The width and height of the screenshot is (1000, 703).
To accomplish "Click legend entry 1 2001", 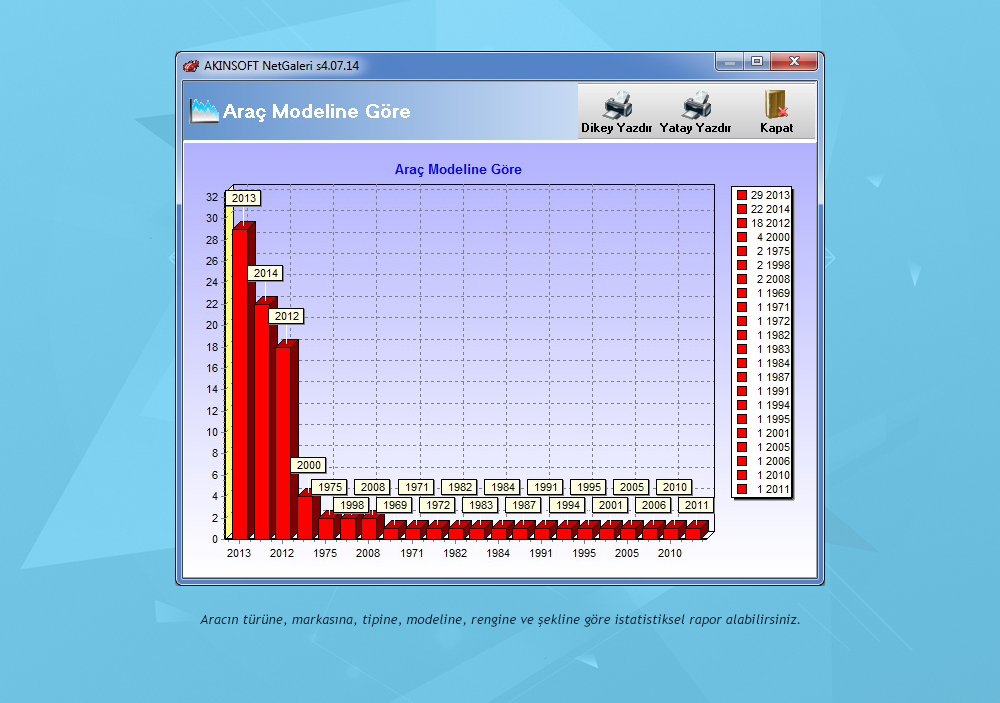I will click(x=763, y=433).
